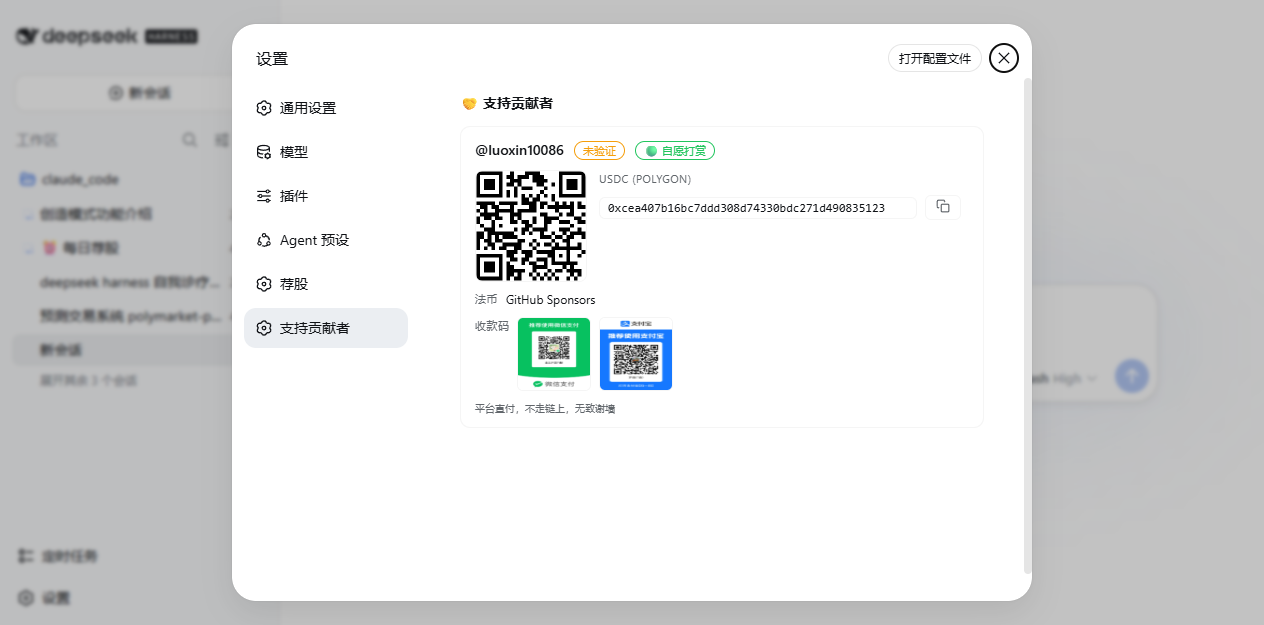The height and width of the screenshot is (625, 1264).
Task: Close the settings dialog with the X
Action: pos(1004,58)
